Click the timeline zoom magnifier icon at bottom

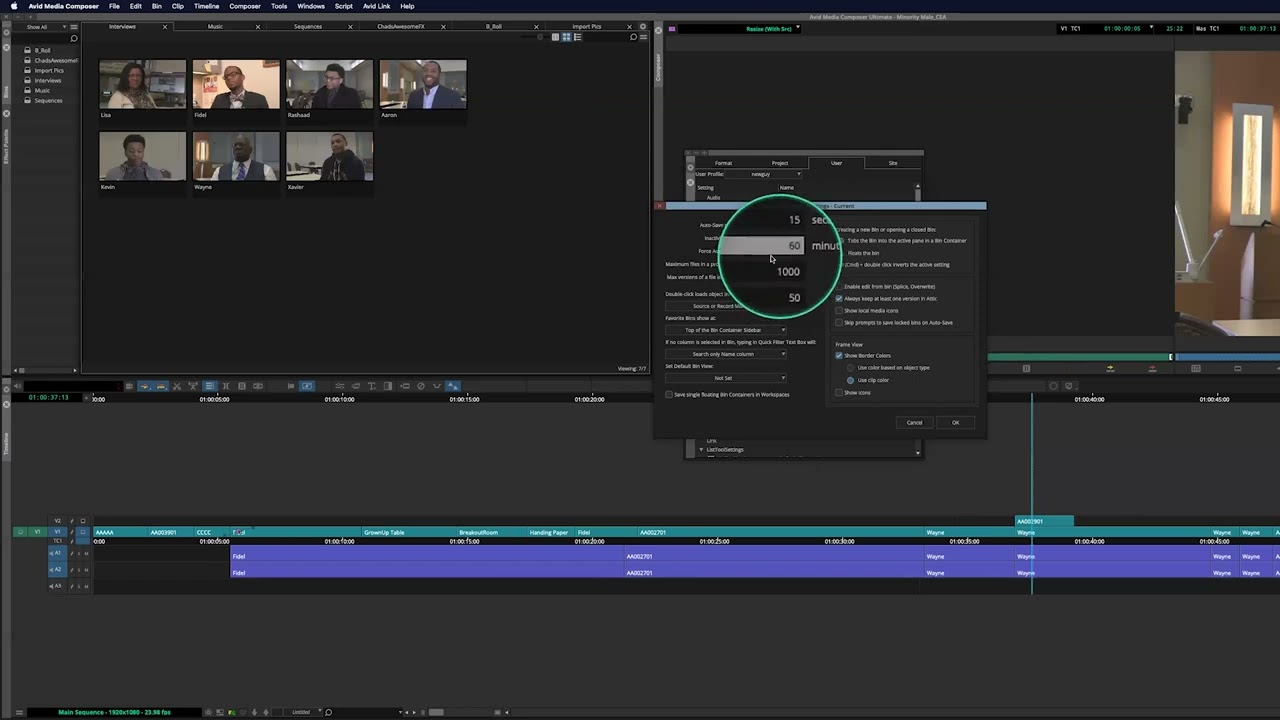tap(328, 712)
